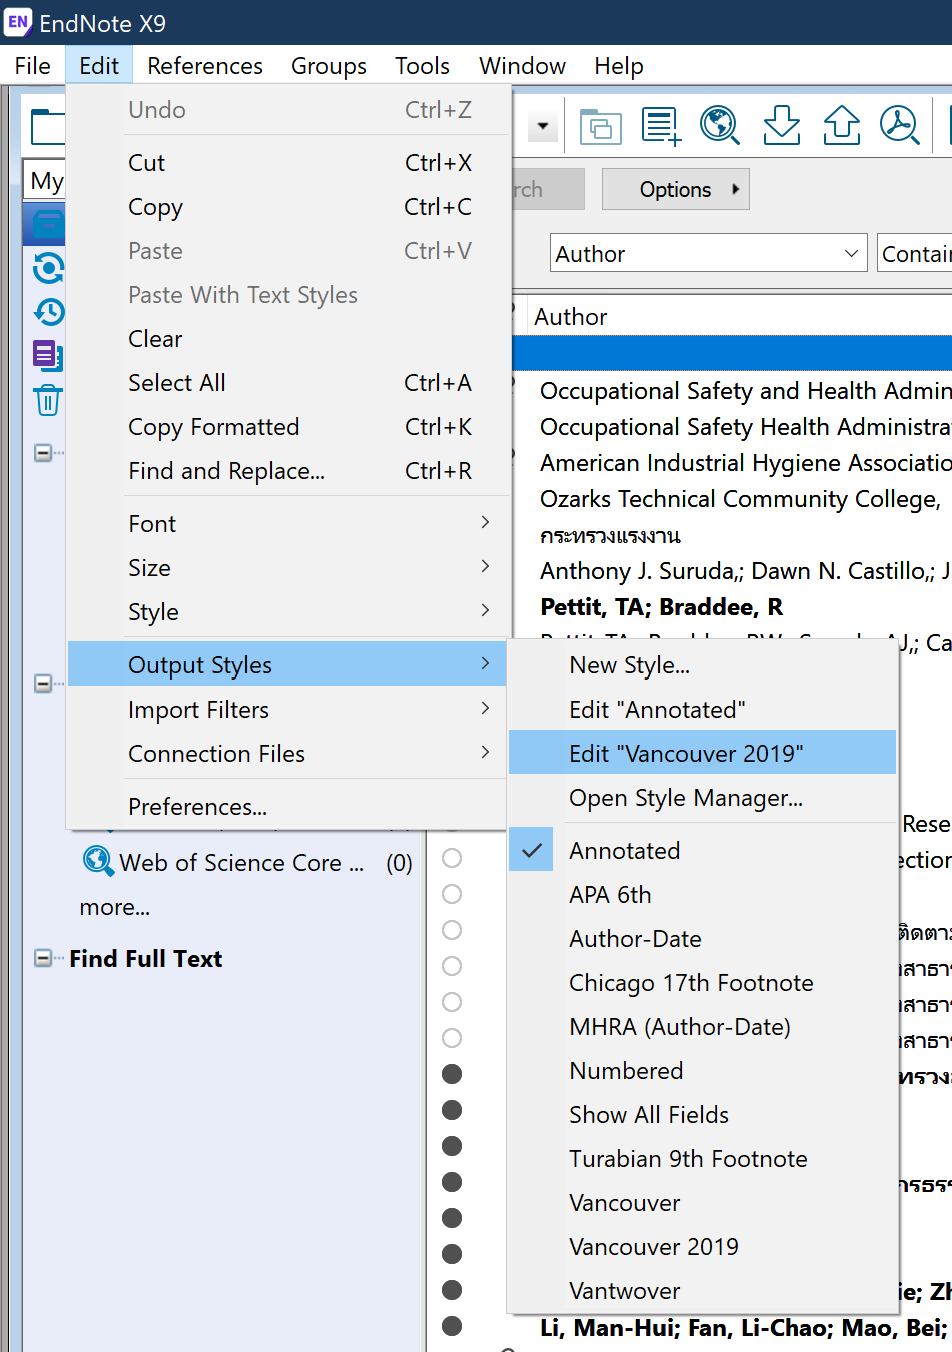The image size is (952, 1352).
Task: Click Clear in Edit menu
Action: point(288,339)
